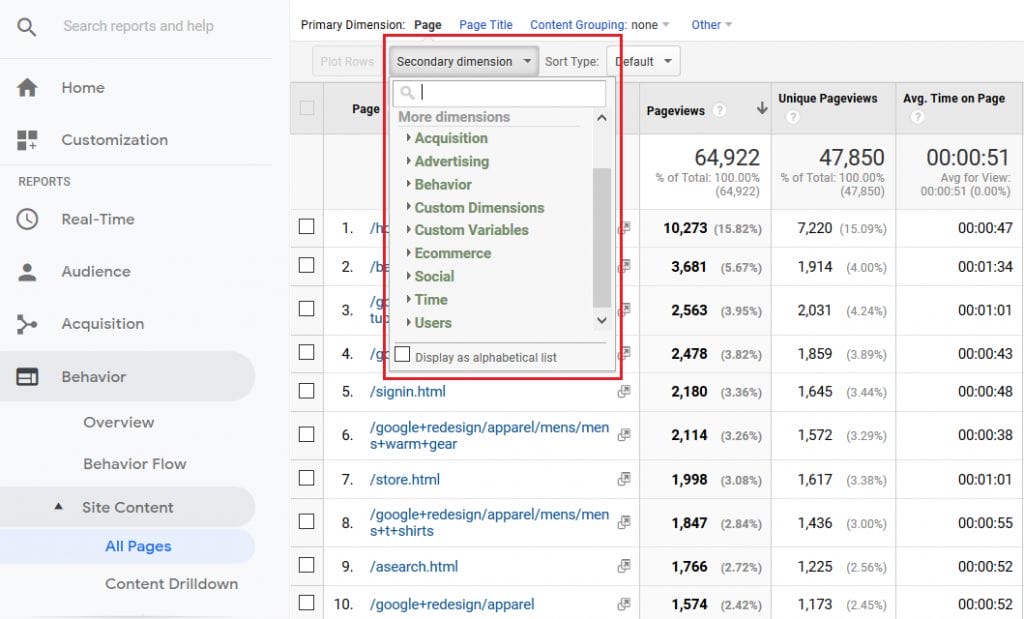Click scrollbar thumb in dimension list

(601, 238)
